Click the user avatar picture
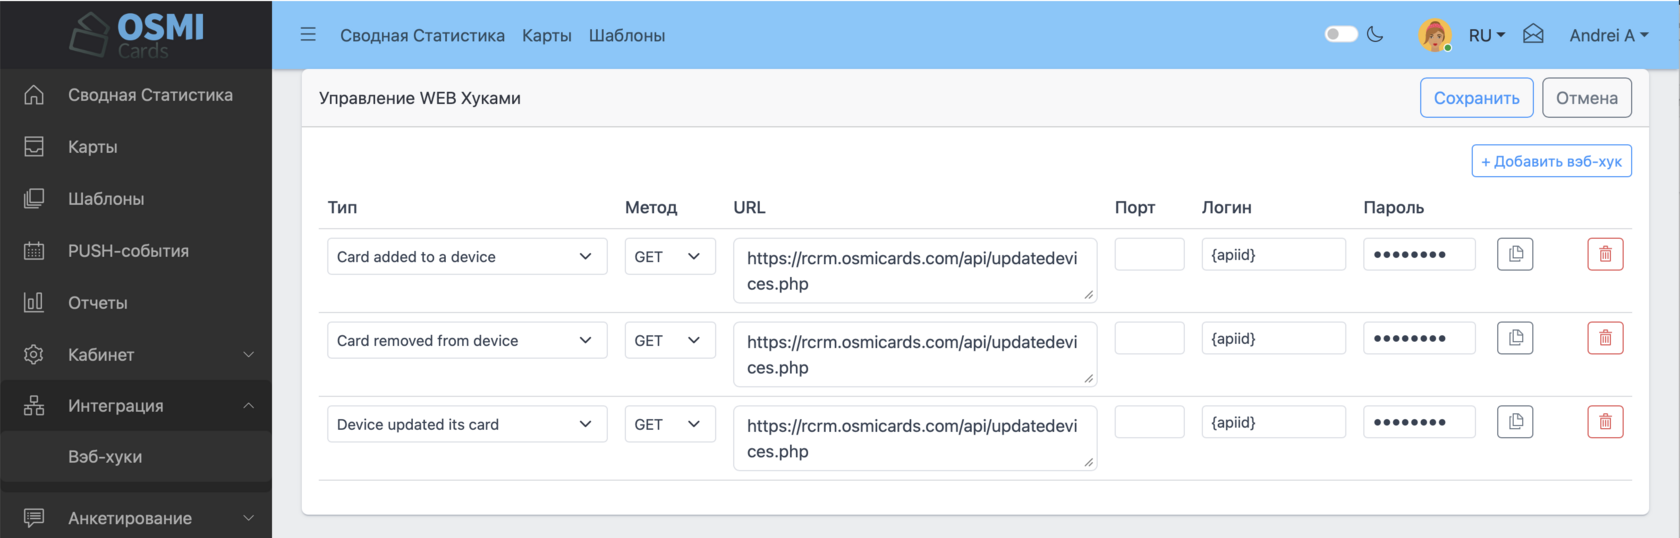Screen dimensions: 1680x538 coord(1435,35)
